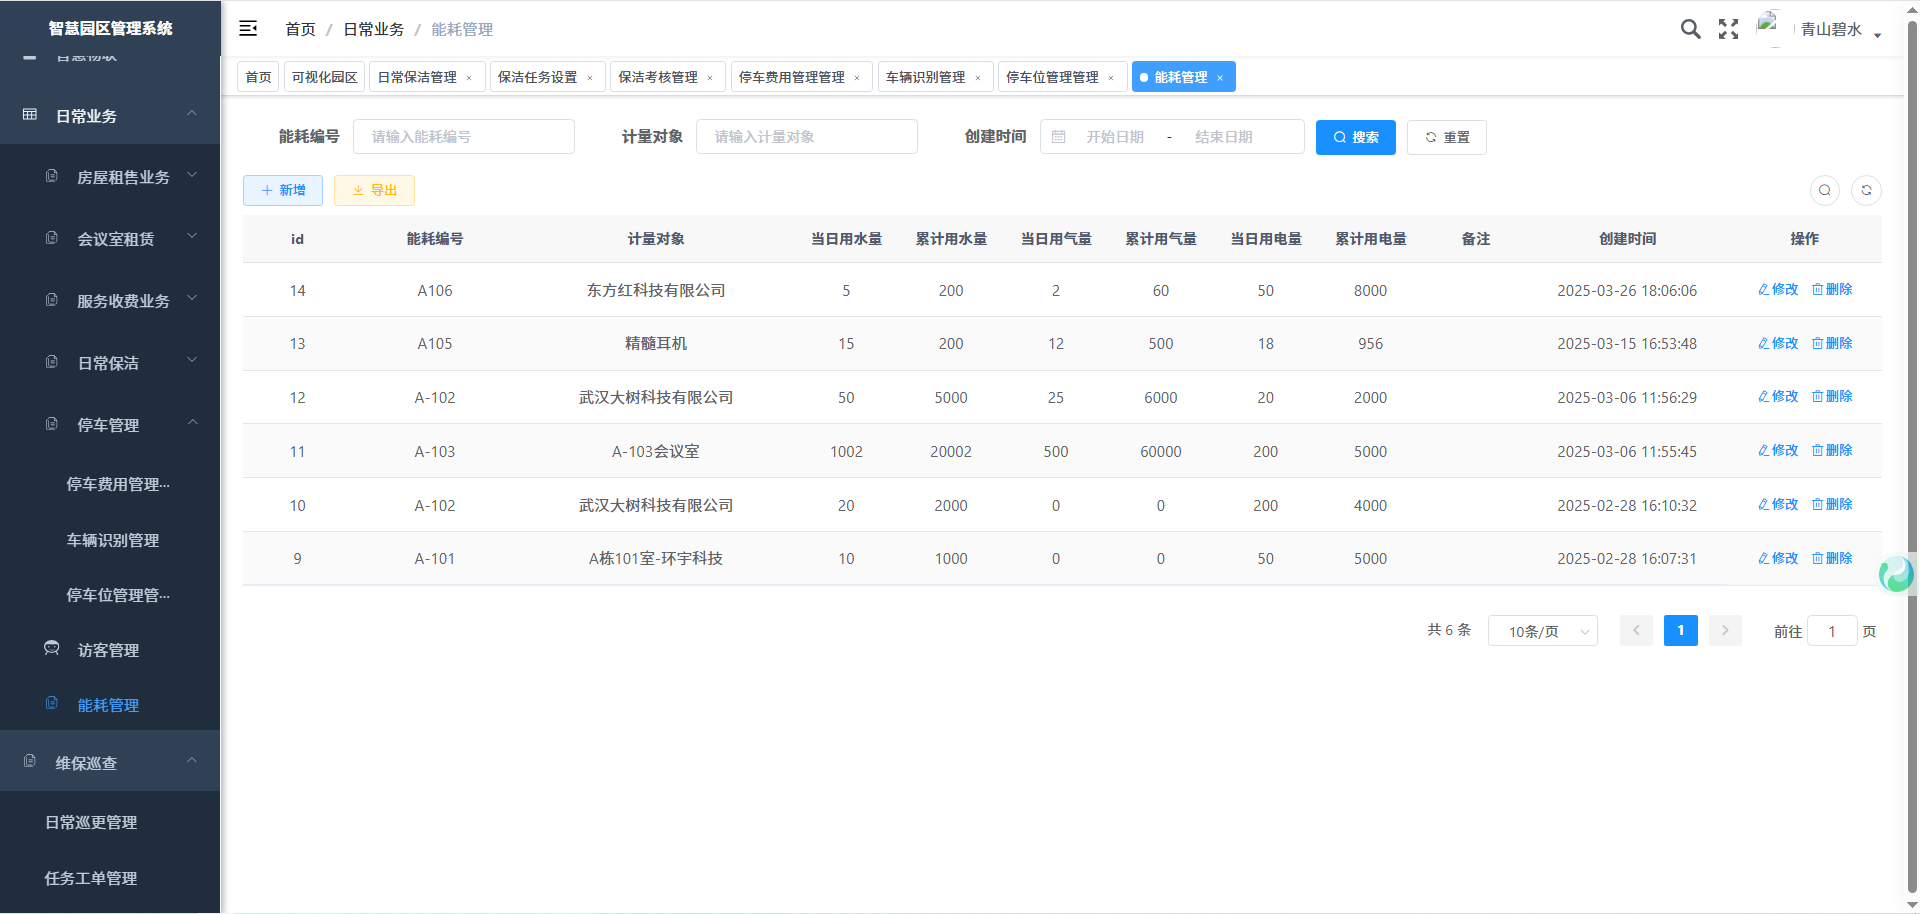This screenshot has height=914, width=1920.
Task: Collapse the 停车管理 sidebar menu
Action: pos(123,425)
